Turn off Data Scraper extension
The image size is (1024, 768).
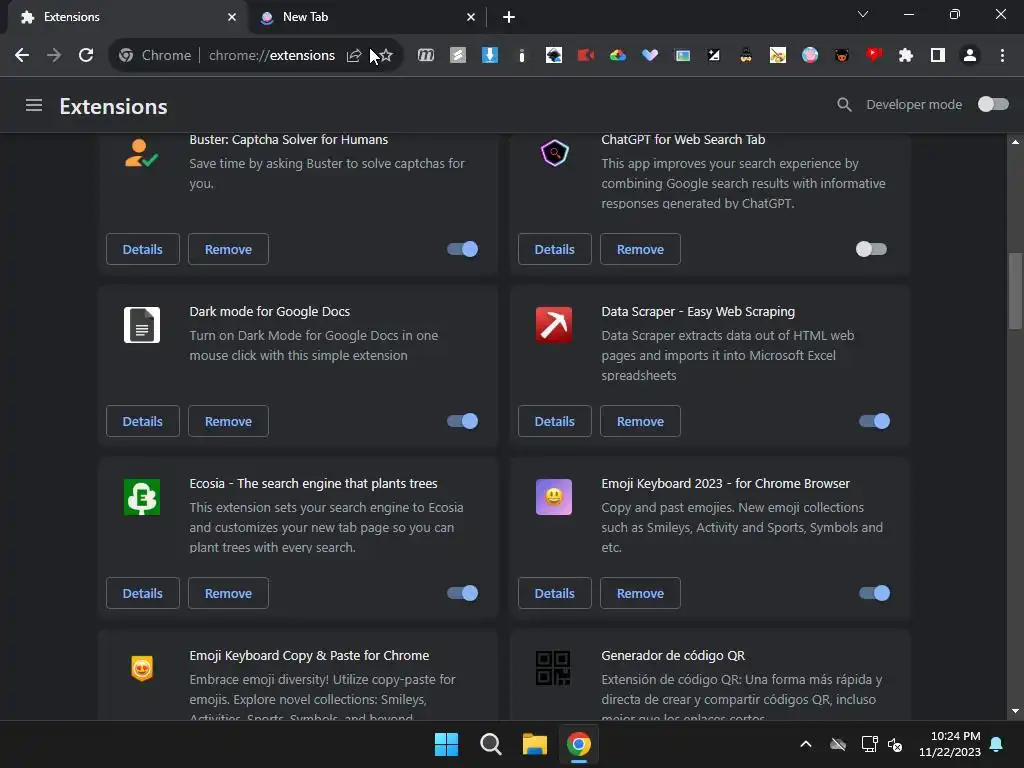[x=874, y=421]
